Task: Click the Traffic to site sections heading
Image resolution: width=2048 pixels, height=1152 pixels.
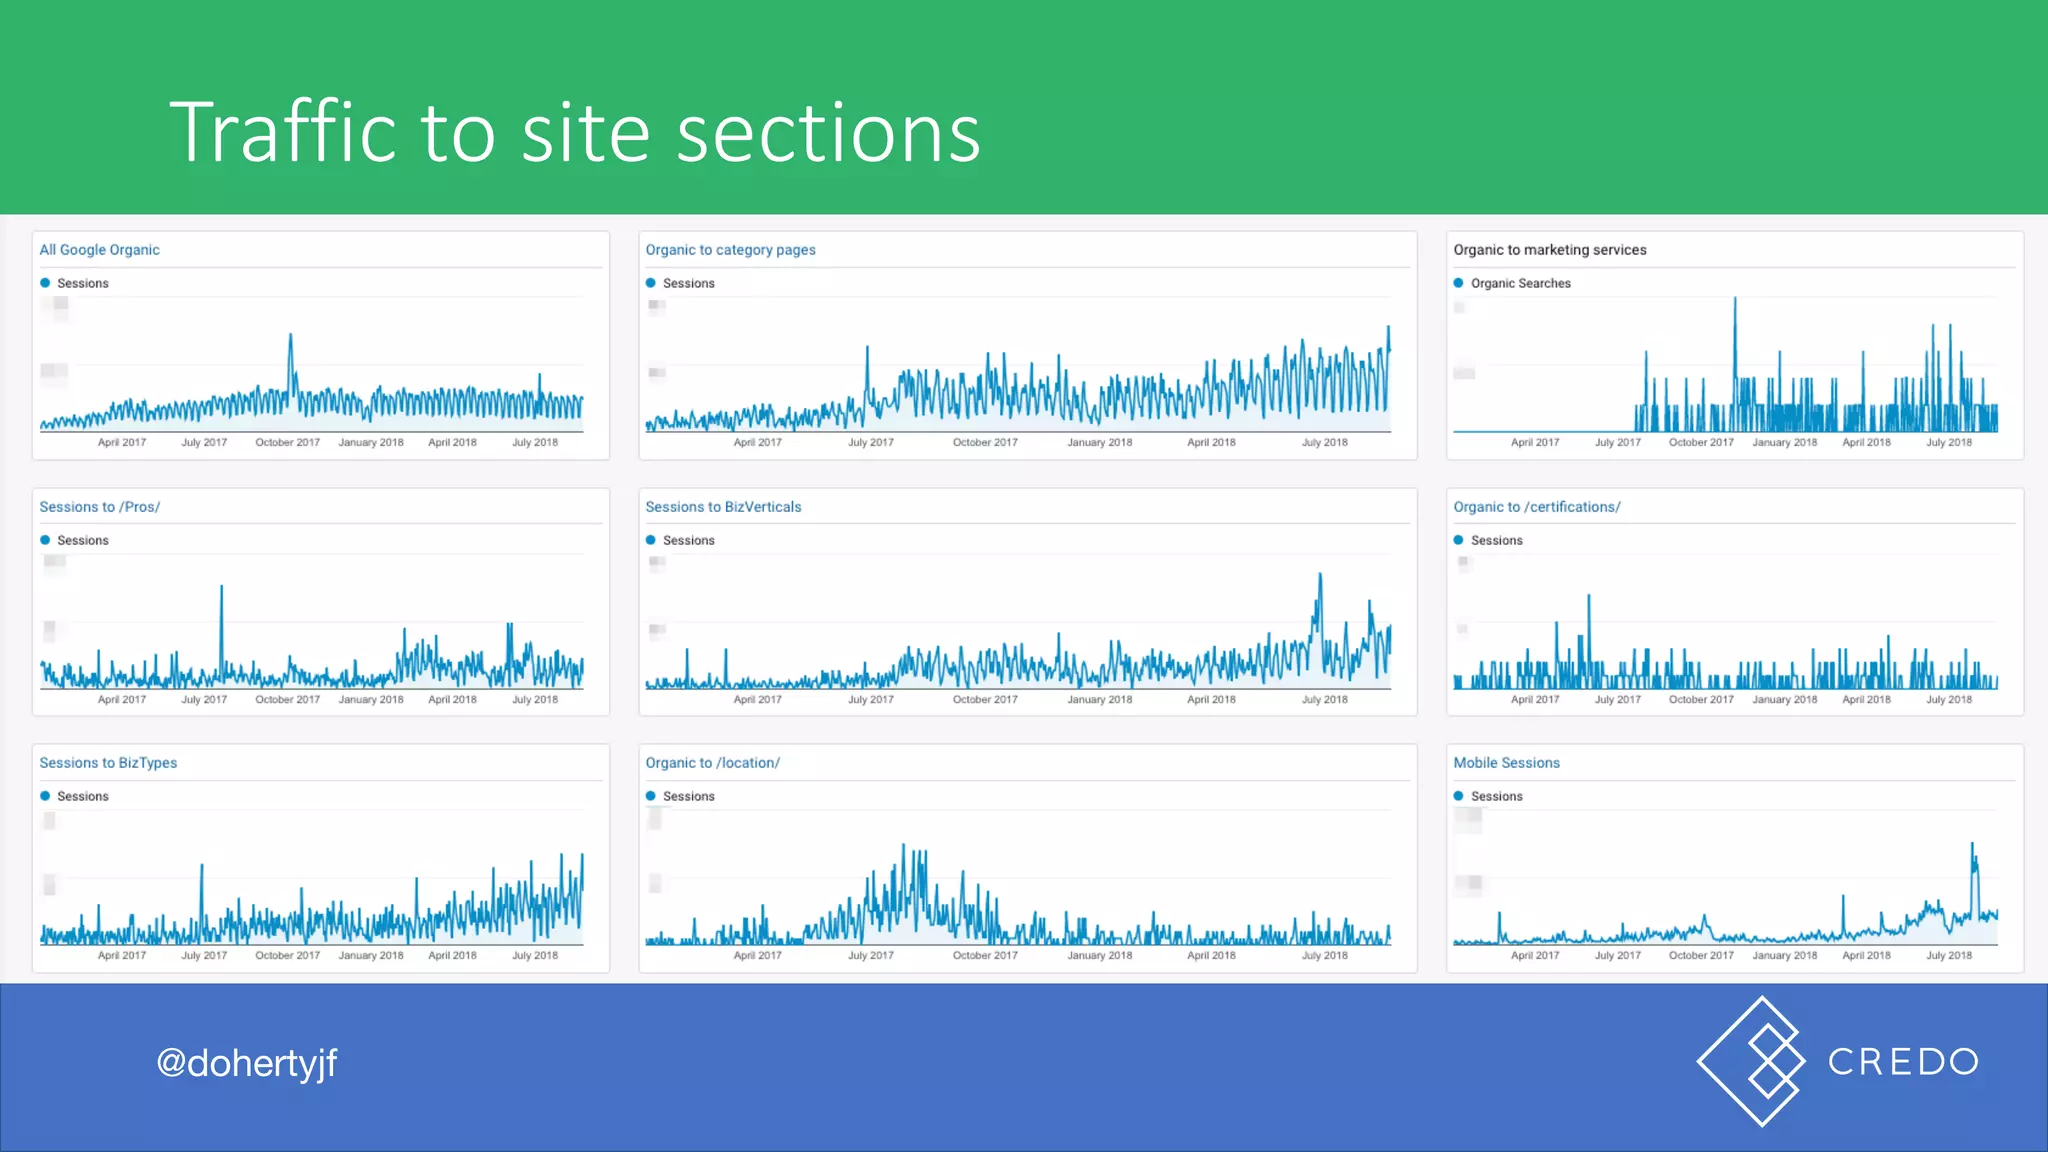Action: (575, 132)
